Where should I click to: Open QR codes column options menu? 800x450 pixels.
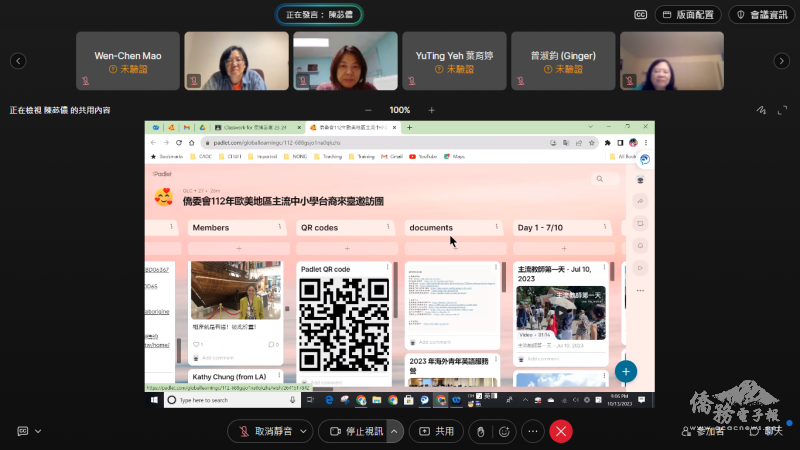click(388, 227)
